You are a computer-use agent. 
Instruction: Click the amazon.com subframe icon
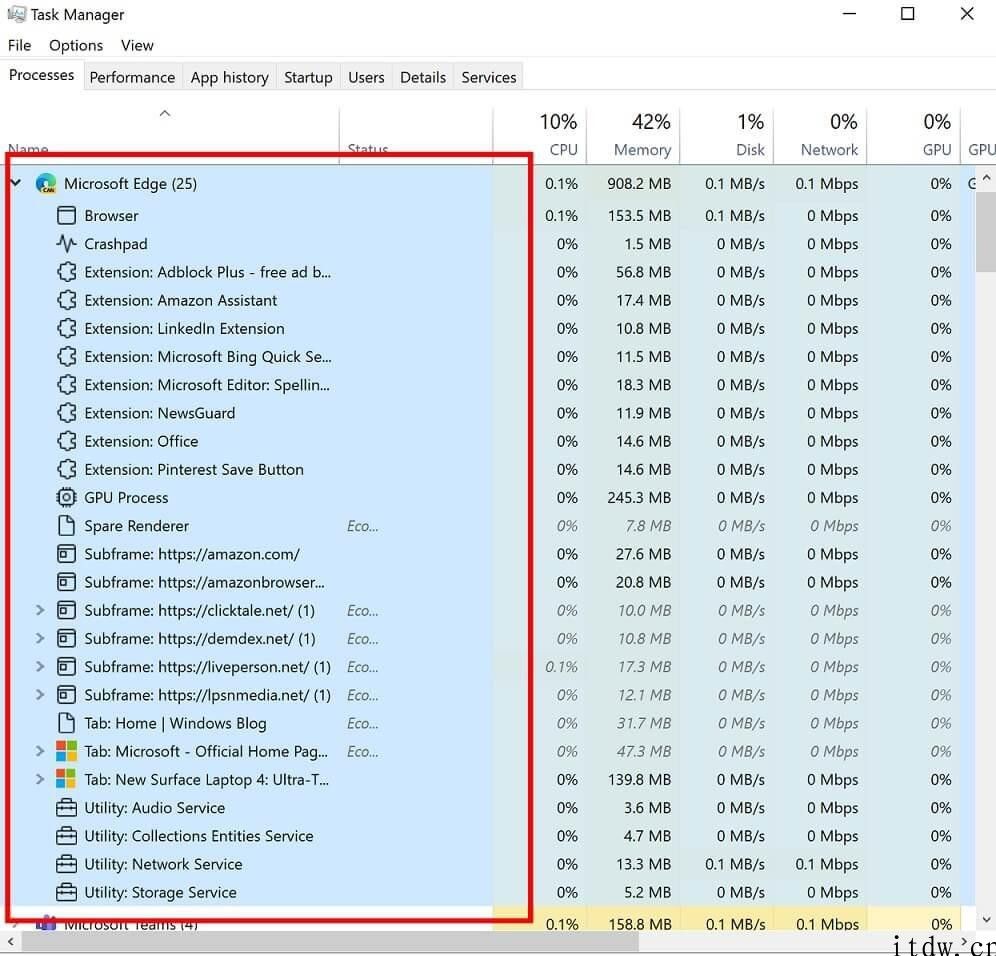click(66, 554)
